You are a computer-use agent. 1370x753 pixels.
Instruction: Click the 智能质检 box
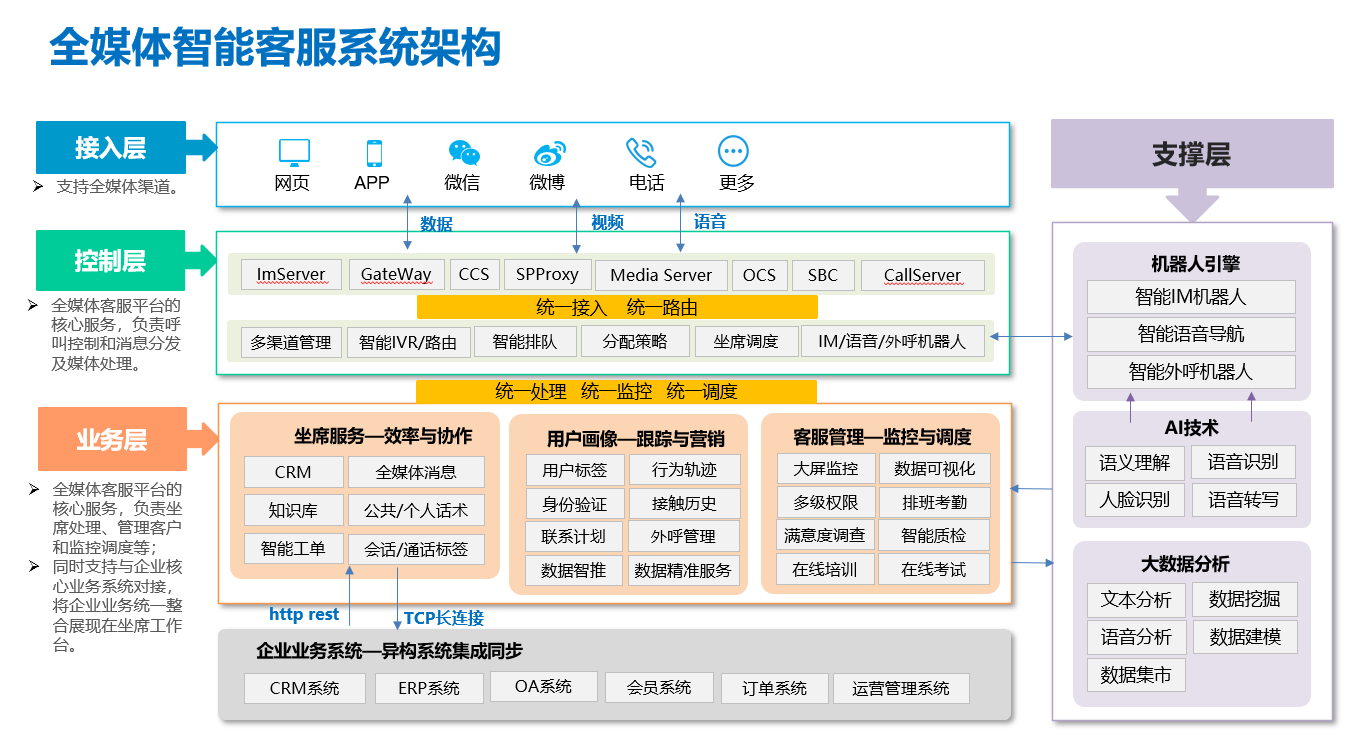pyautogui.click(x=935, y=535)
